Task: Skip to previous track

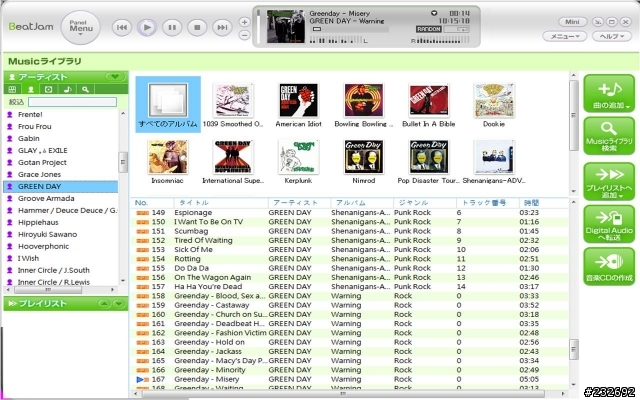Action: click(x=122, y=28)
